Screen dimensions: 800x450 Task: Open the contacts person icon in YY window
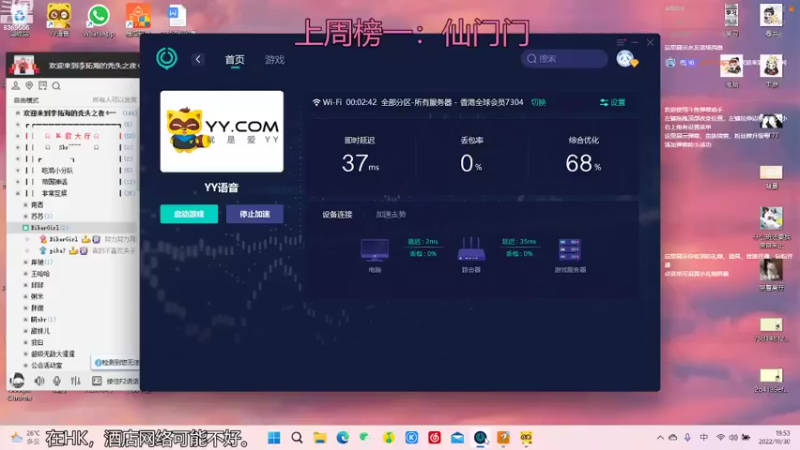click(x=16, y=86)
